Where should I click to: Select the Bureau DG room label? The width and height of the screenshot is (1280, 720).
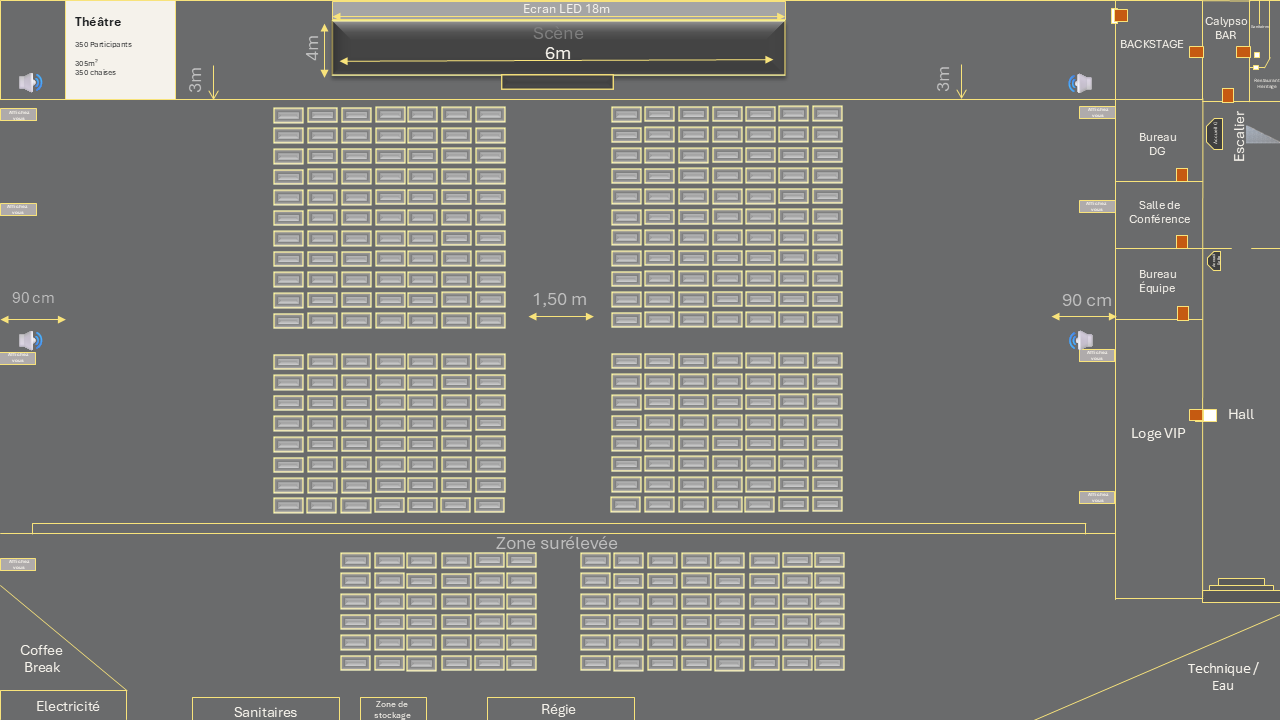1158,144
